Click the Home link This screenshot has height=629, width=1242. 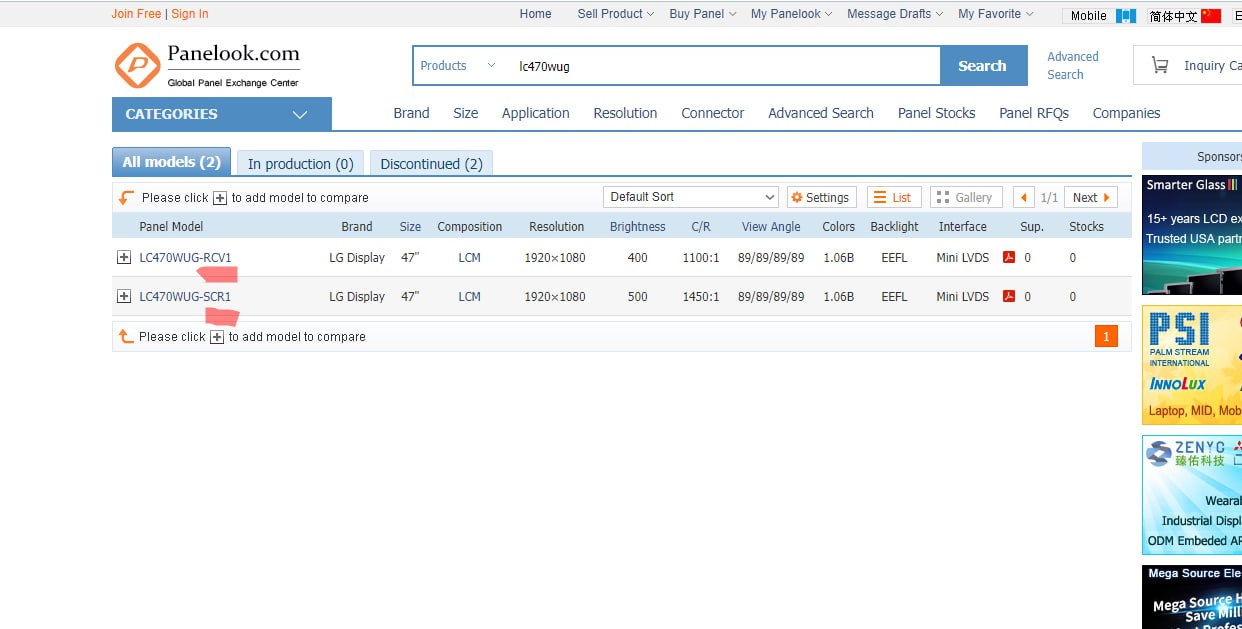point(536,14)
